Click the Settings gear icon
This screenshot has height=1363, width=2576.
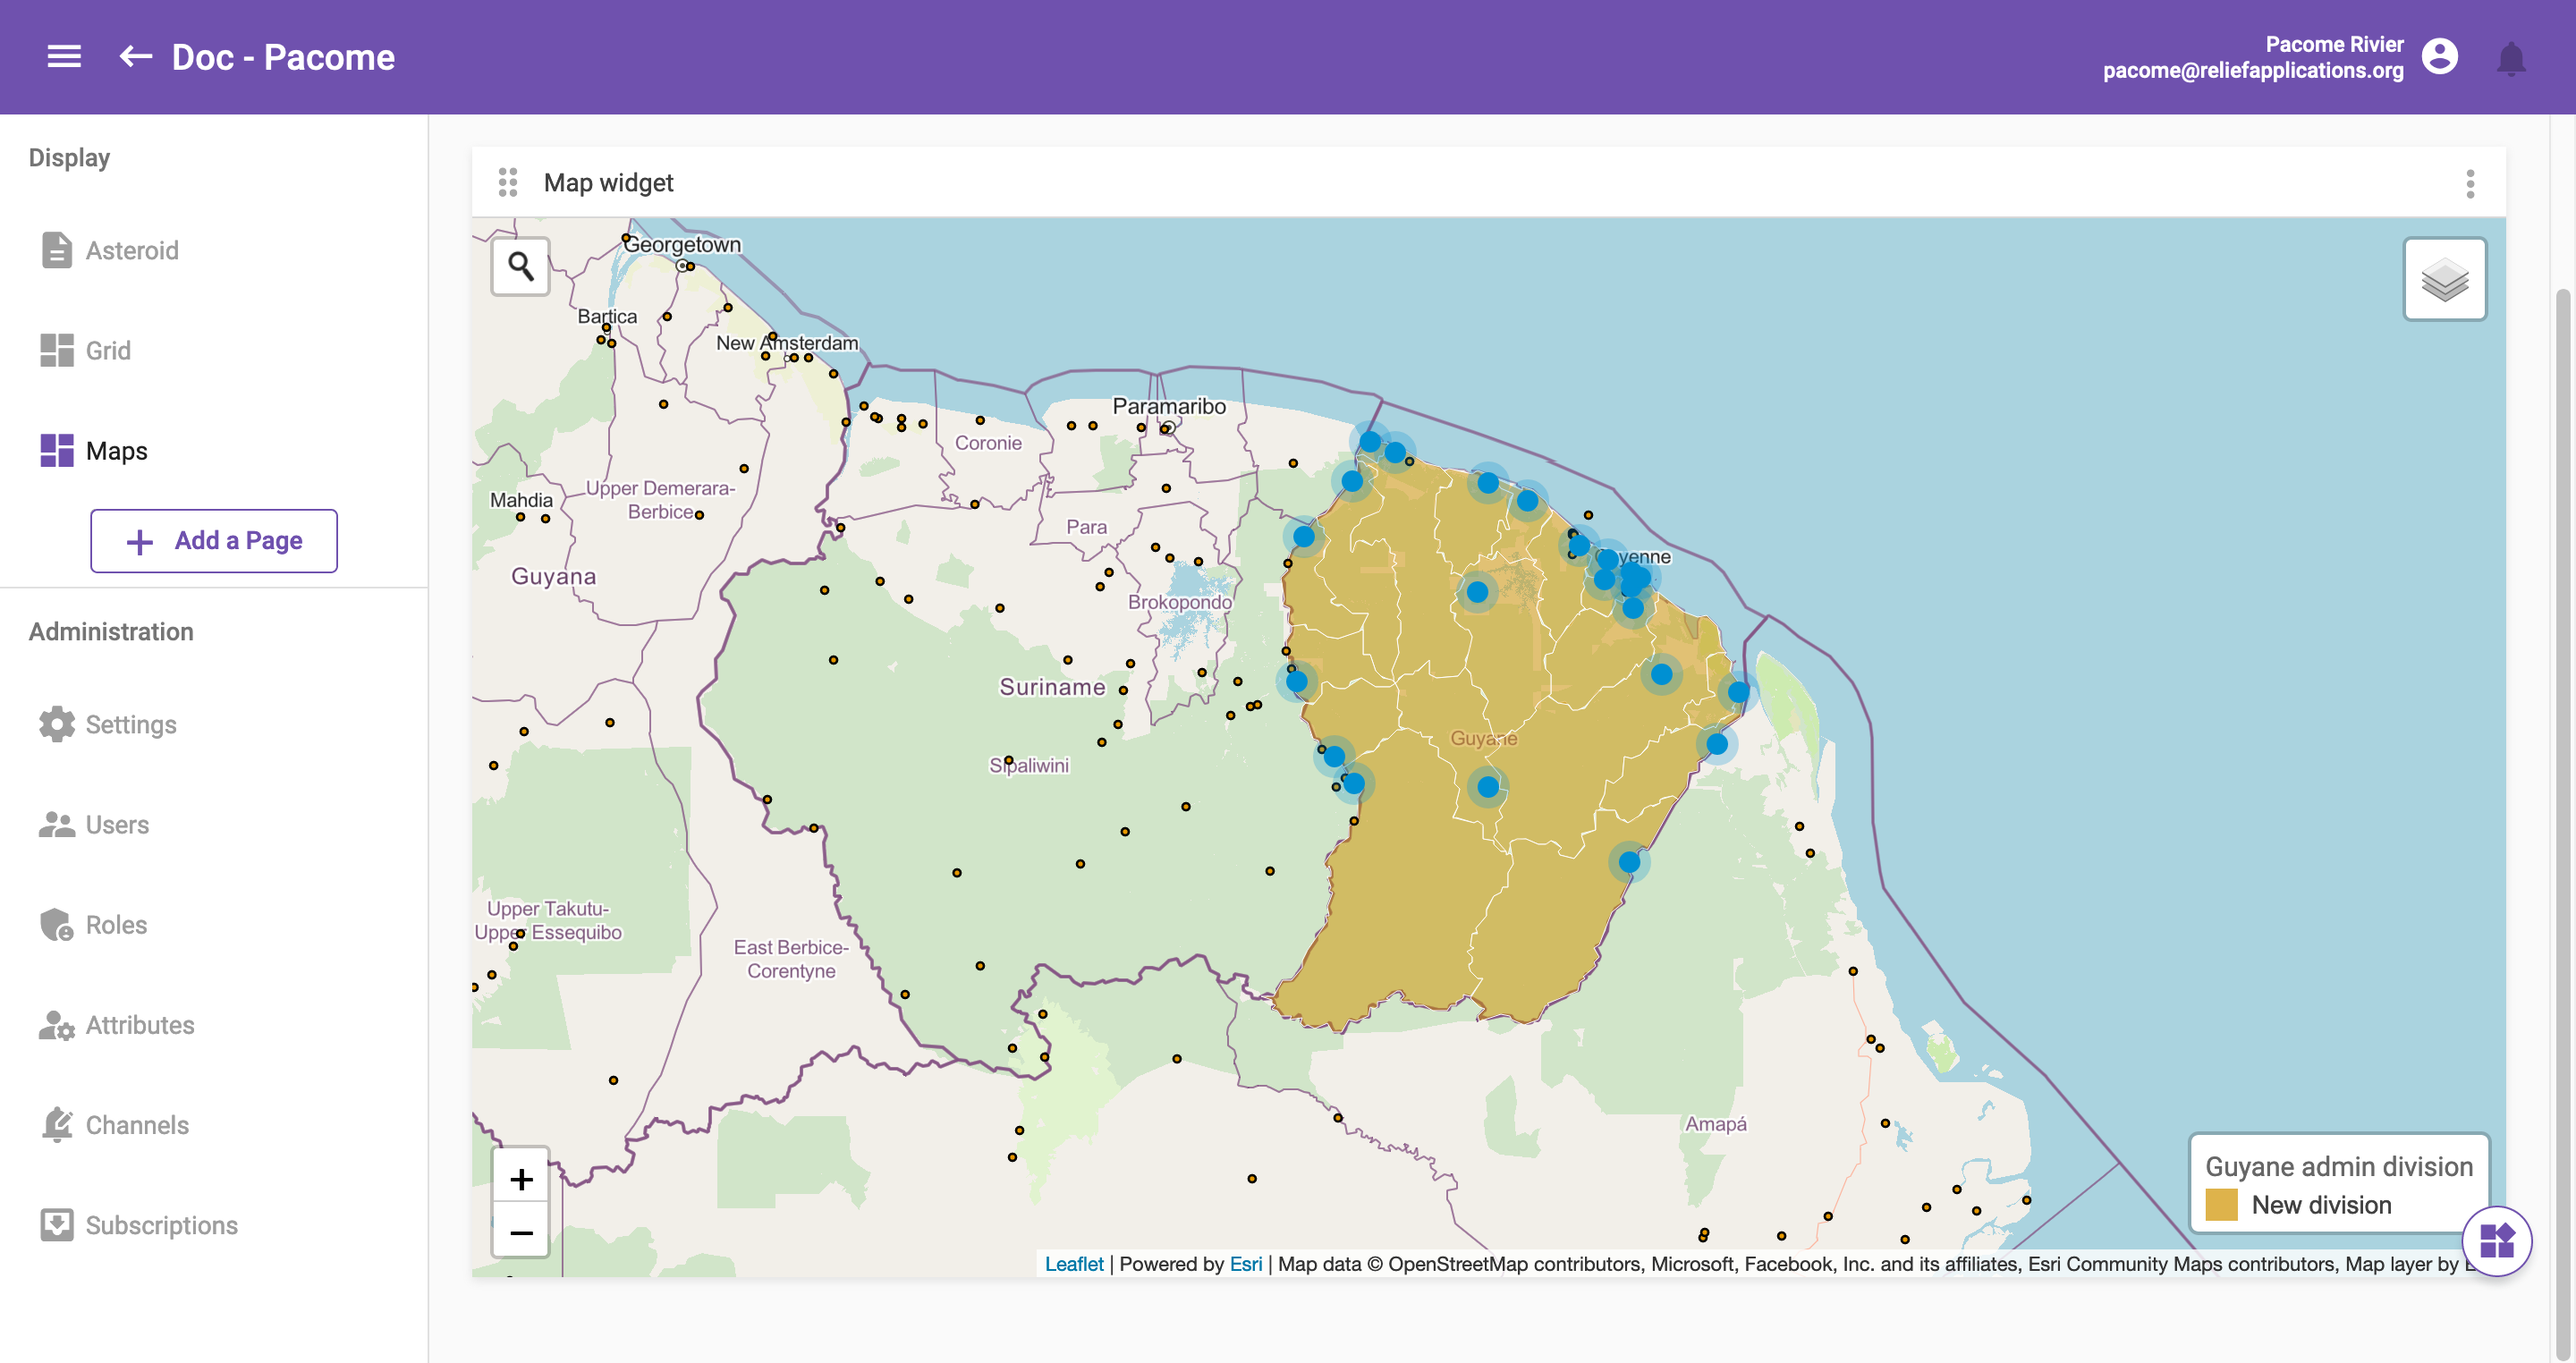56,724
